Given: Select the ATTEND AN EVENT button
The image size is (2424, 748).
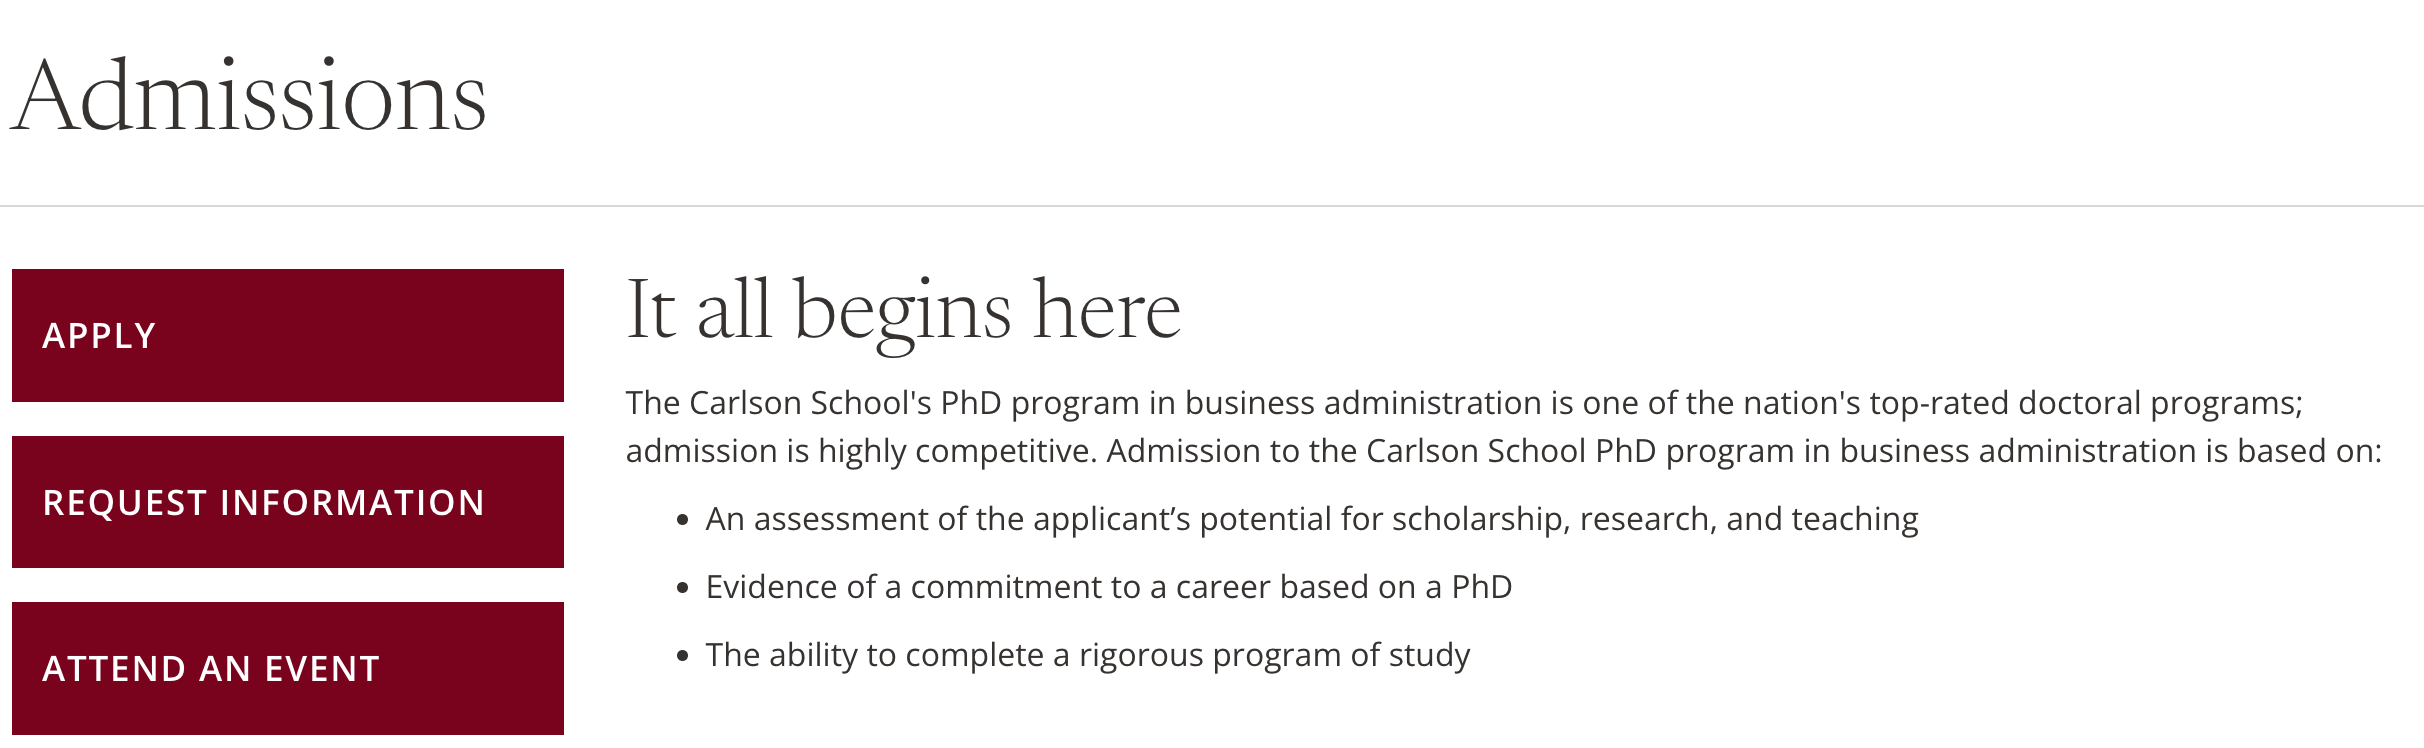Looking at the screenshot, I should click(x=288, y=668).
